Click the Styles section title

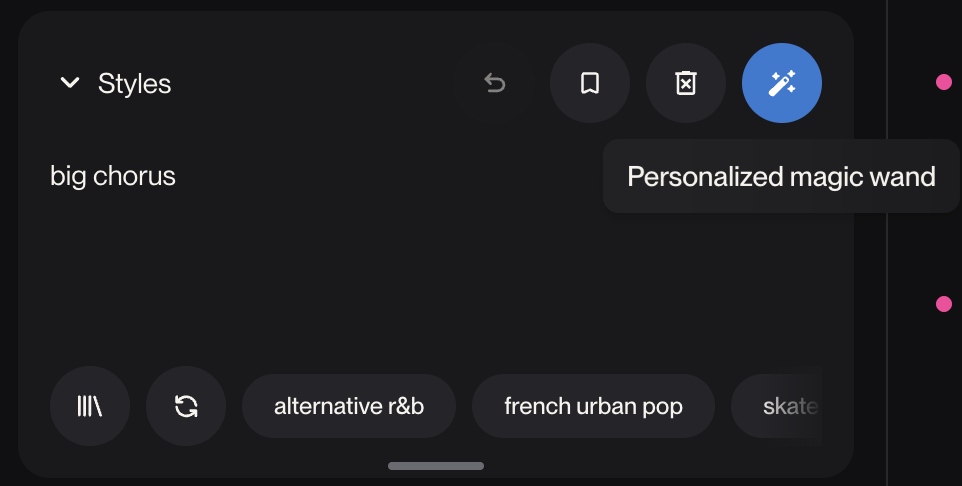pos(134,84)
